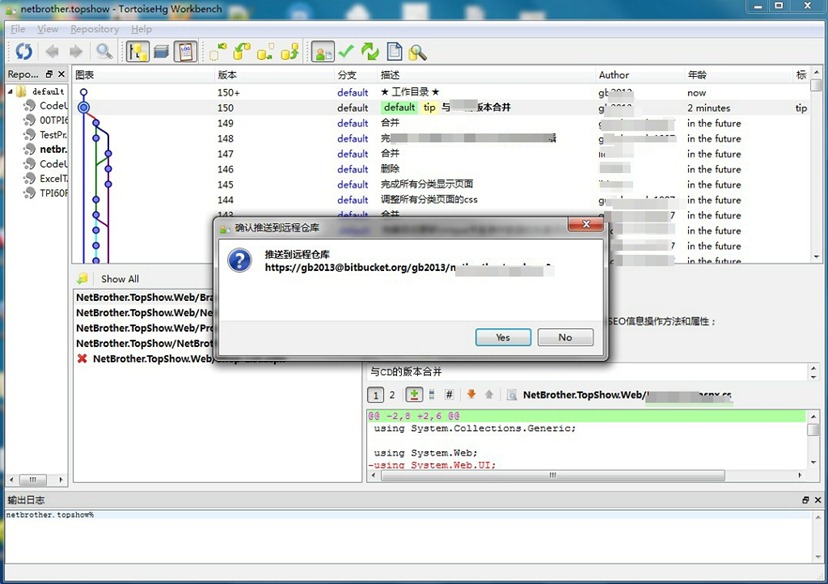This screenshot has height=584, width=828.
Task: Go back with the left arrow
Action: pos(52,52)
